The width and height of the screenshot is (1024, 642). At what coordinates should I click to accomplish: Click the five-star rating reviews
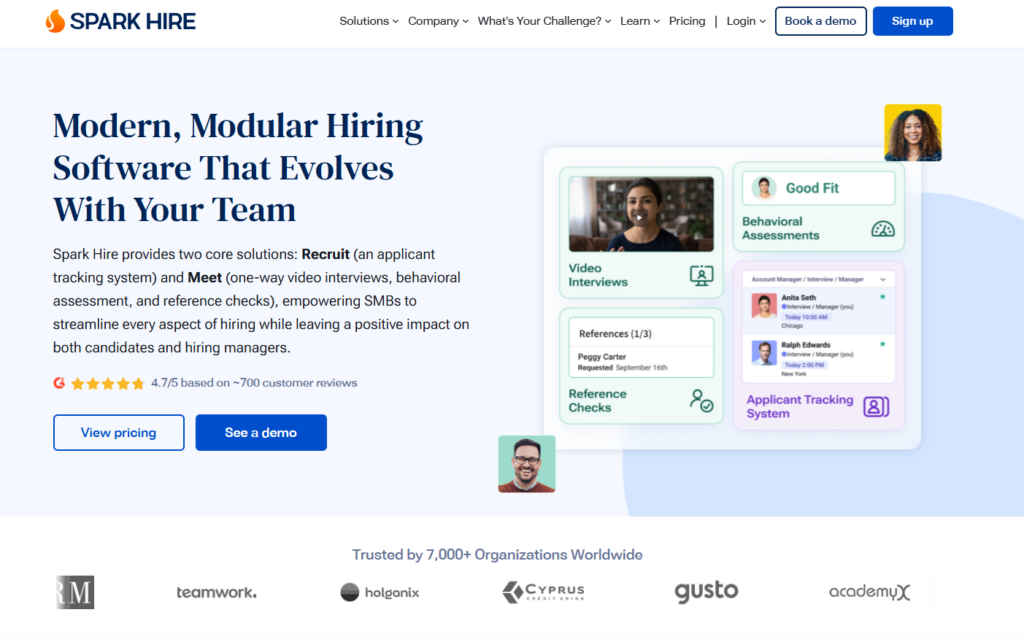[108, 383]
